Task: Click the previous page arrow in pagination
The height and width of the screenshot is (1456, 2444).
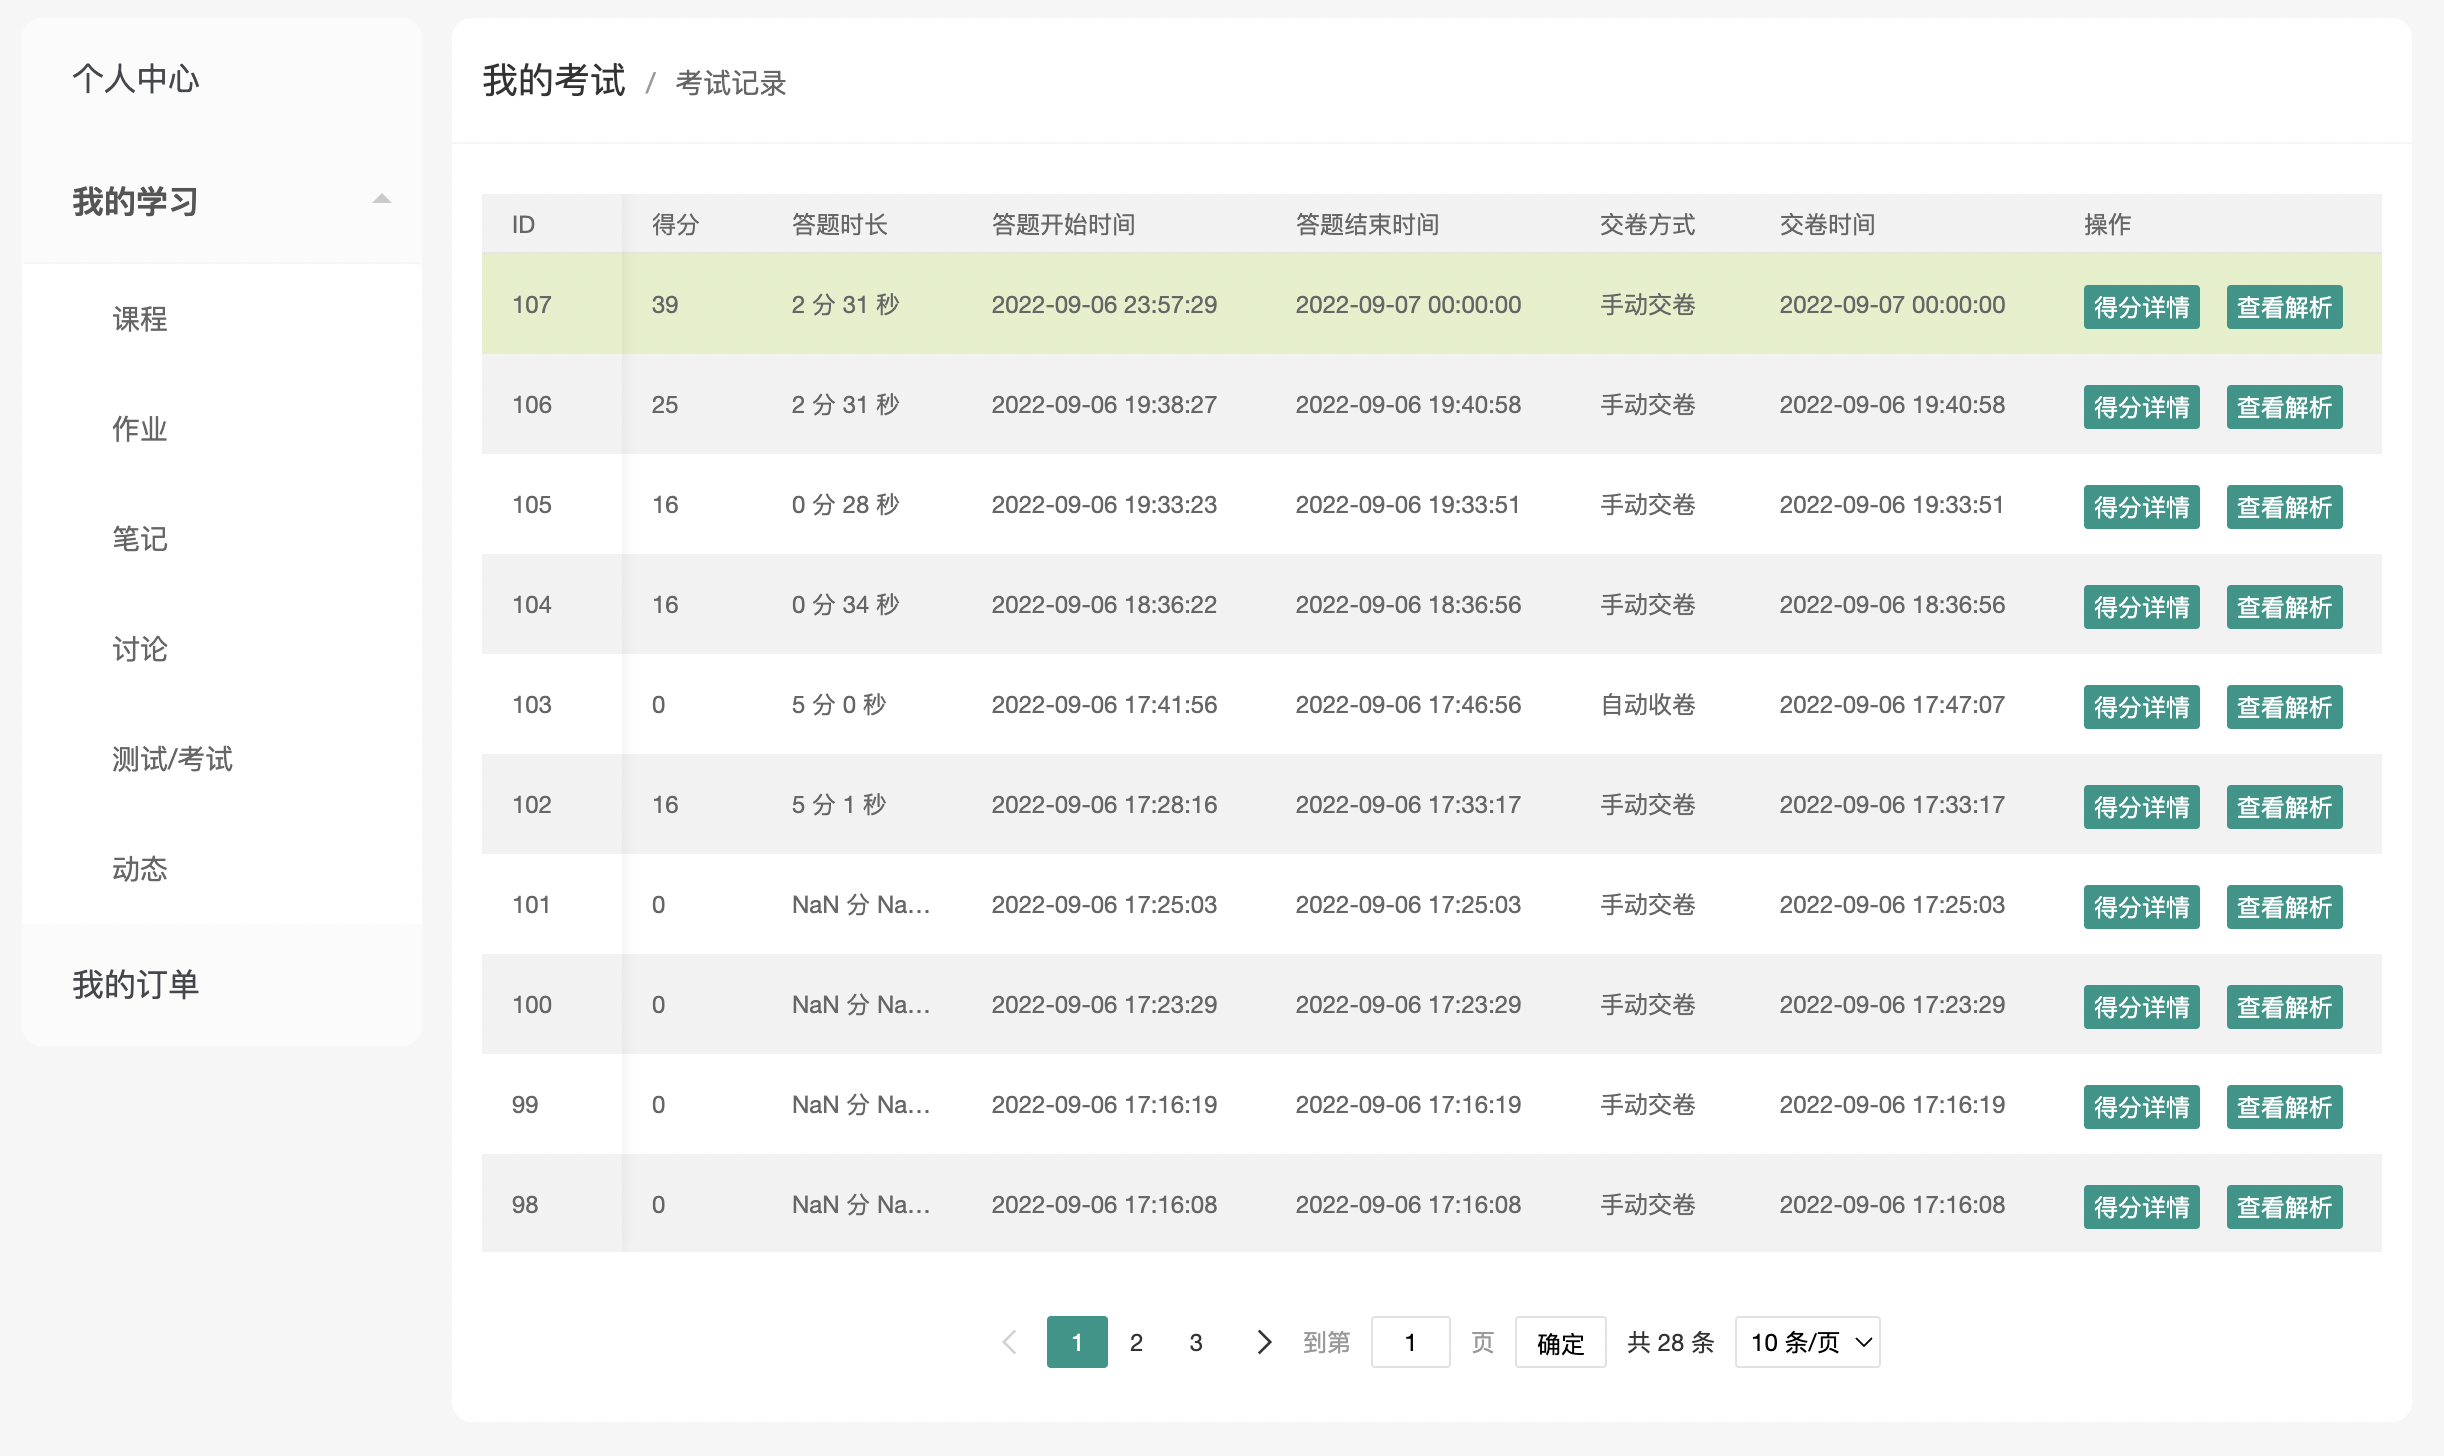Action: [1010, 1342]
